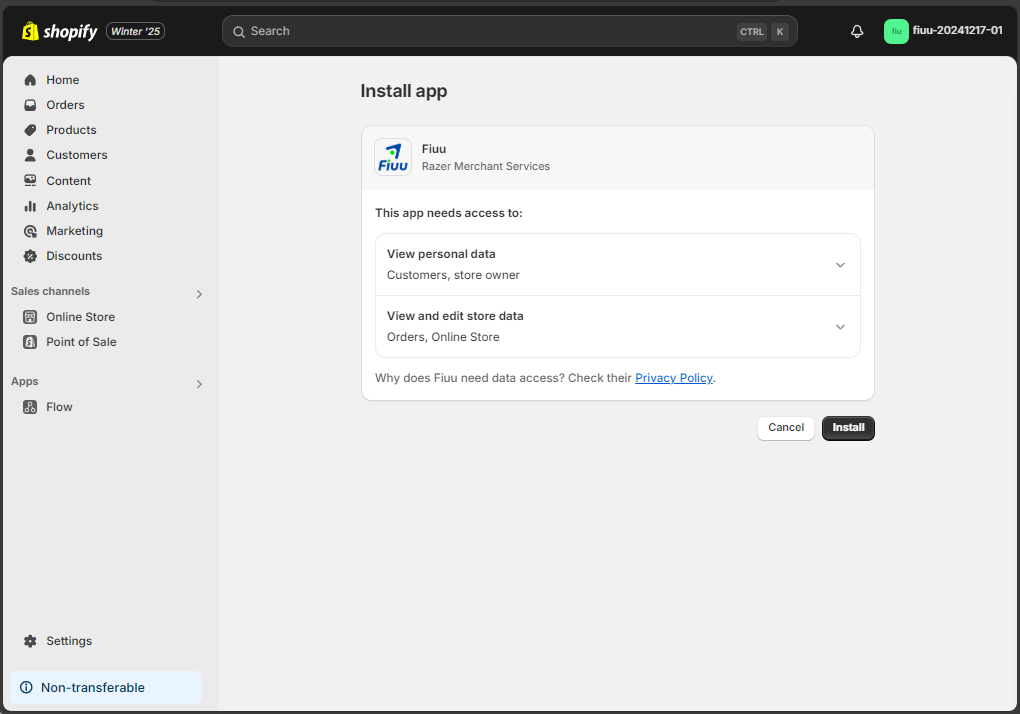Click the Marketing target icon

pyautogui.click(x=30, y=231)
